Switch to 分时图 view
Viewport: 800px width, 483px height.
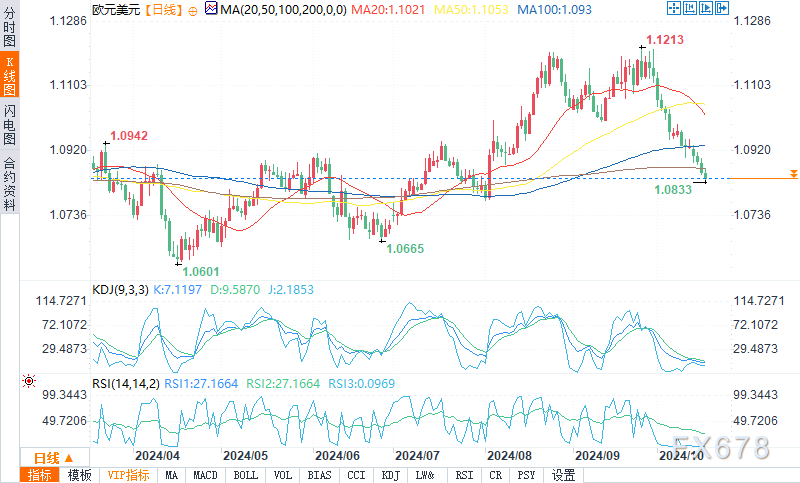9,26
